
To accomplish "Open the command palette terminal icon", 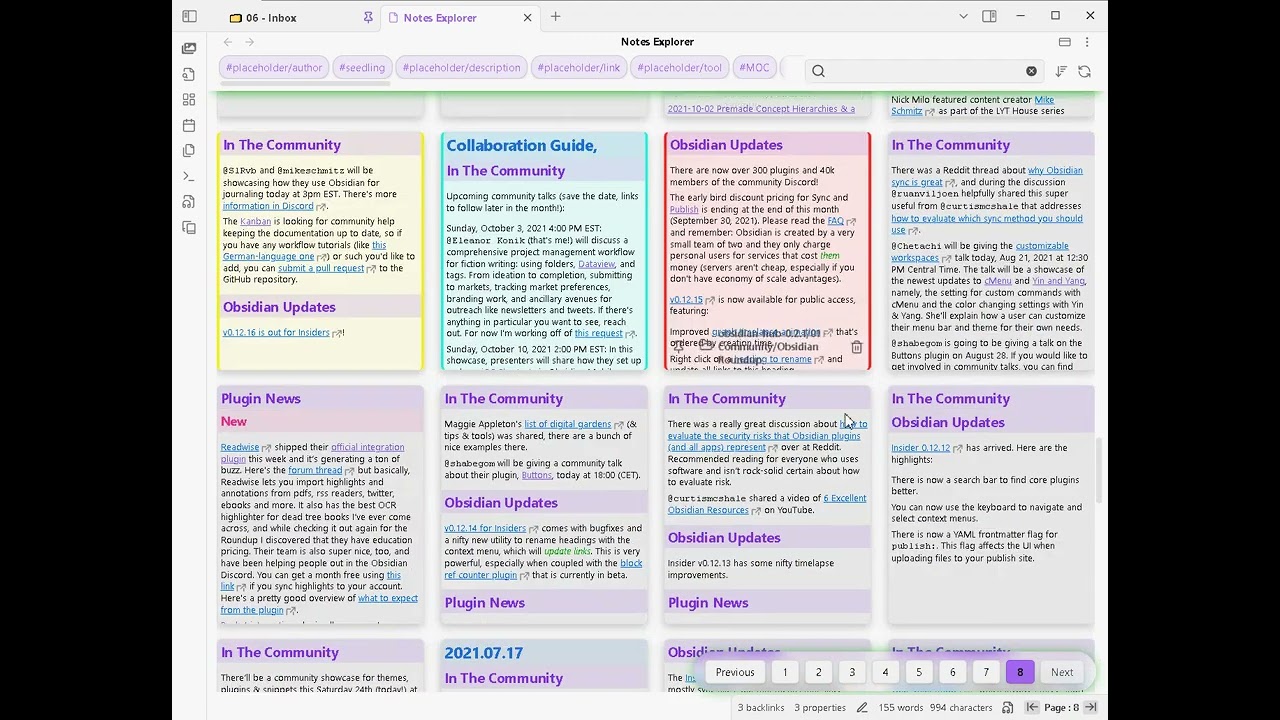I will click(x=189, y=177).
